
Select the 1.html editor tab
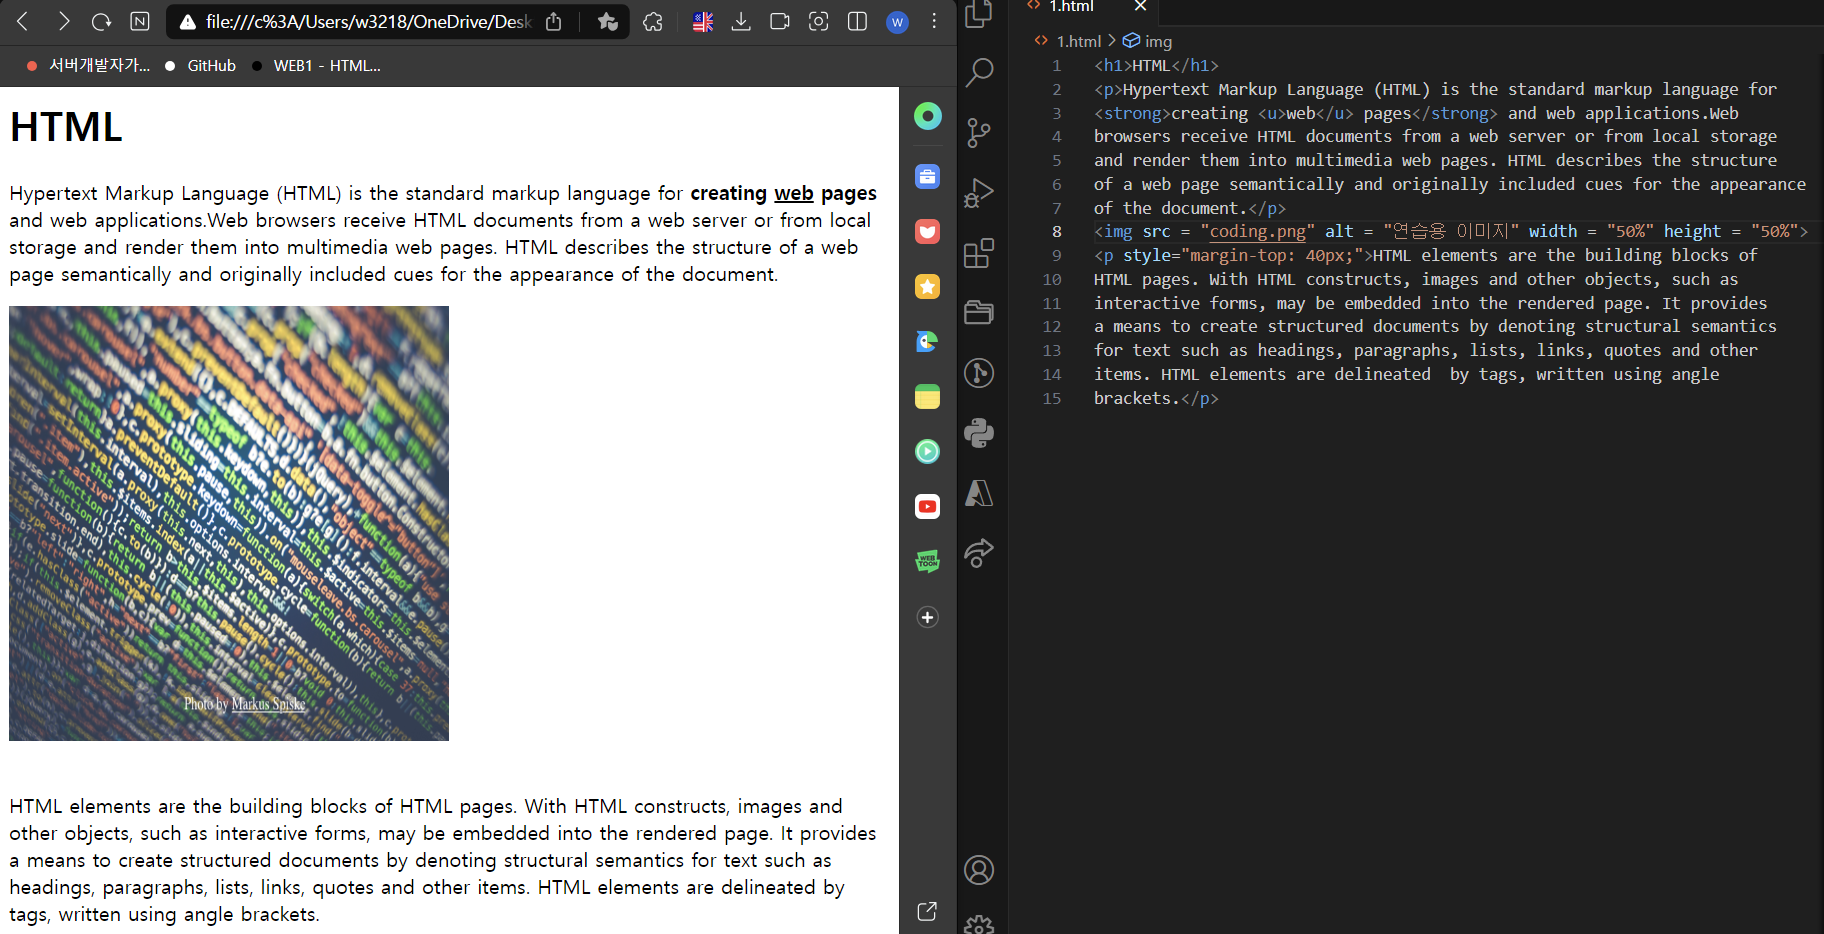pyautogui.click(x=1082, y=8)
